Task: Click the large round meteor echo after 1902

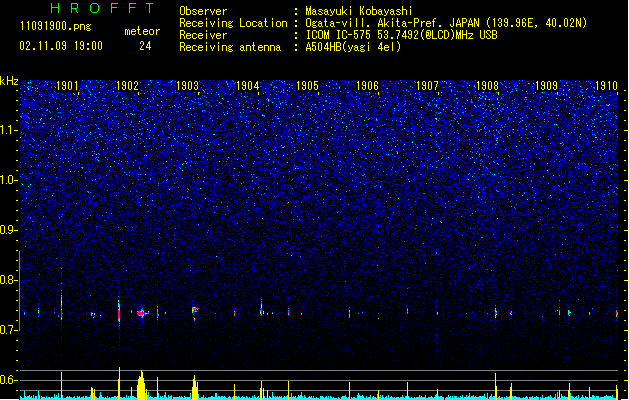Action: (x=141, y=313)
